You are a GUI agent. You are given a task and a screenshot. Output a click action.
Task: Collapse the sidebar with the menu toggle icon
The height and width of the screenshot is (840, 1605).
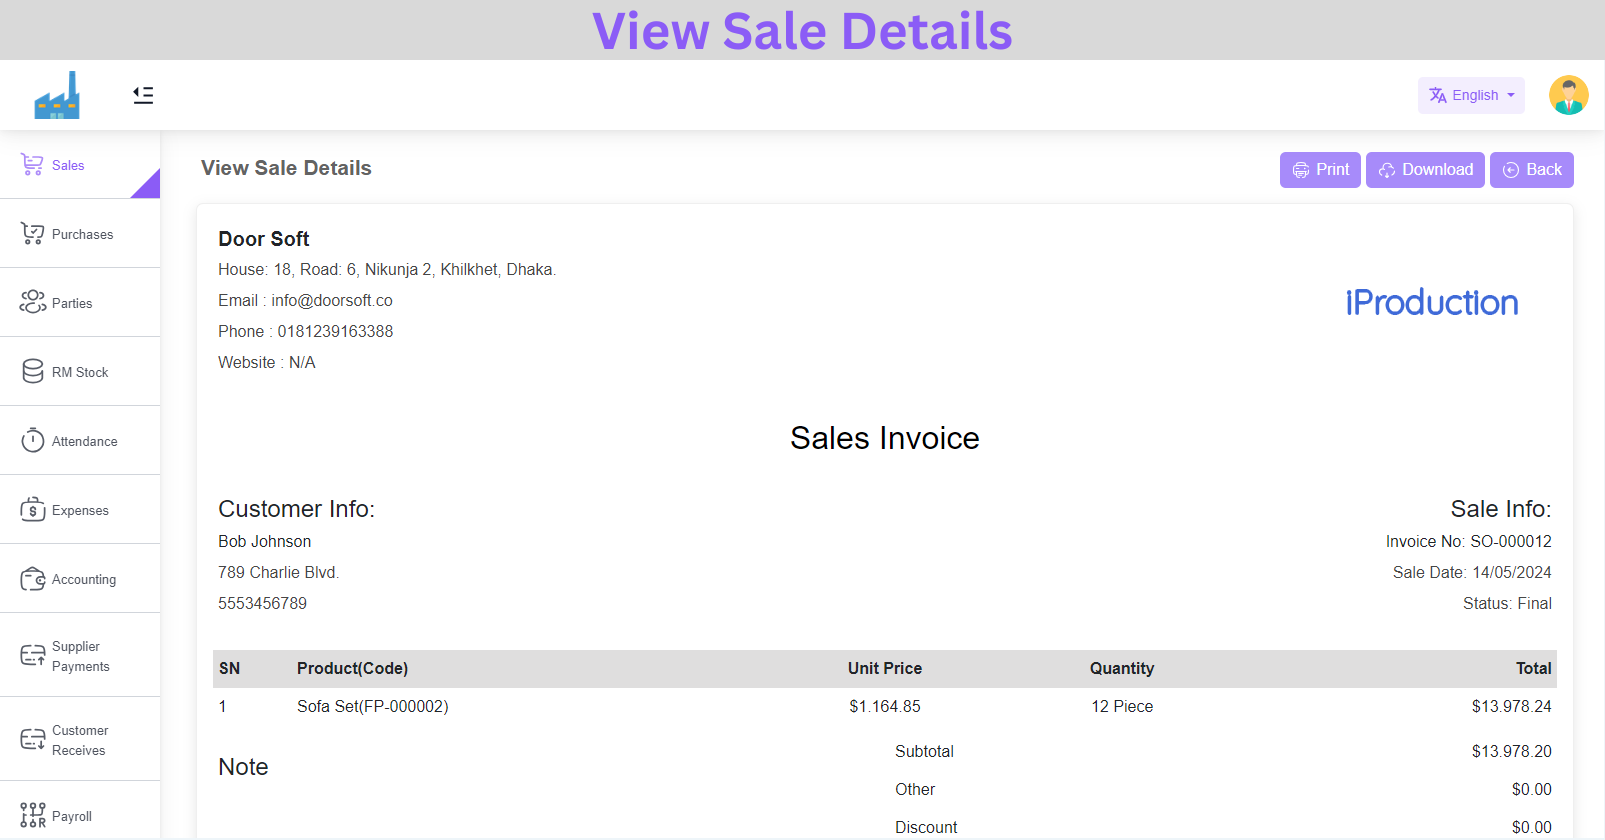(x=143, y=95)
